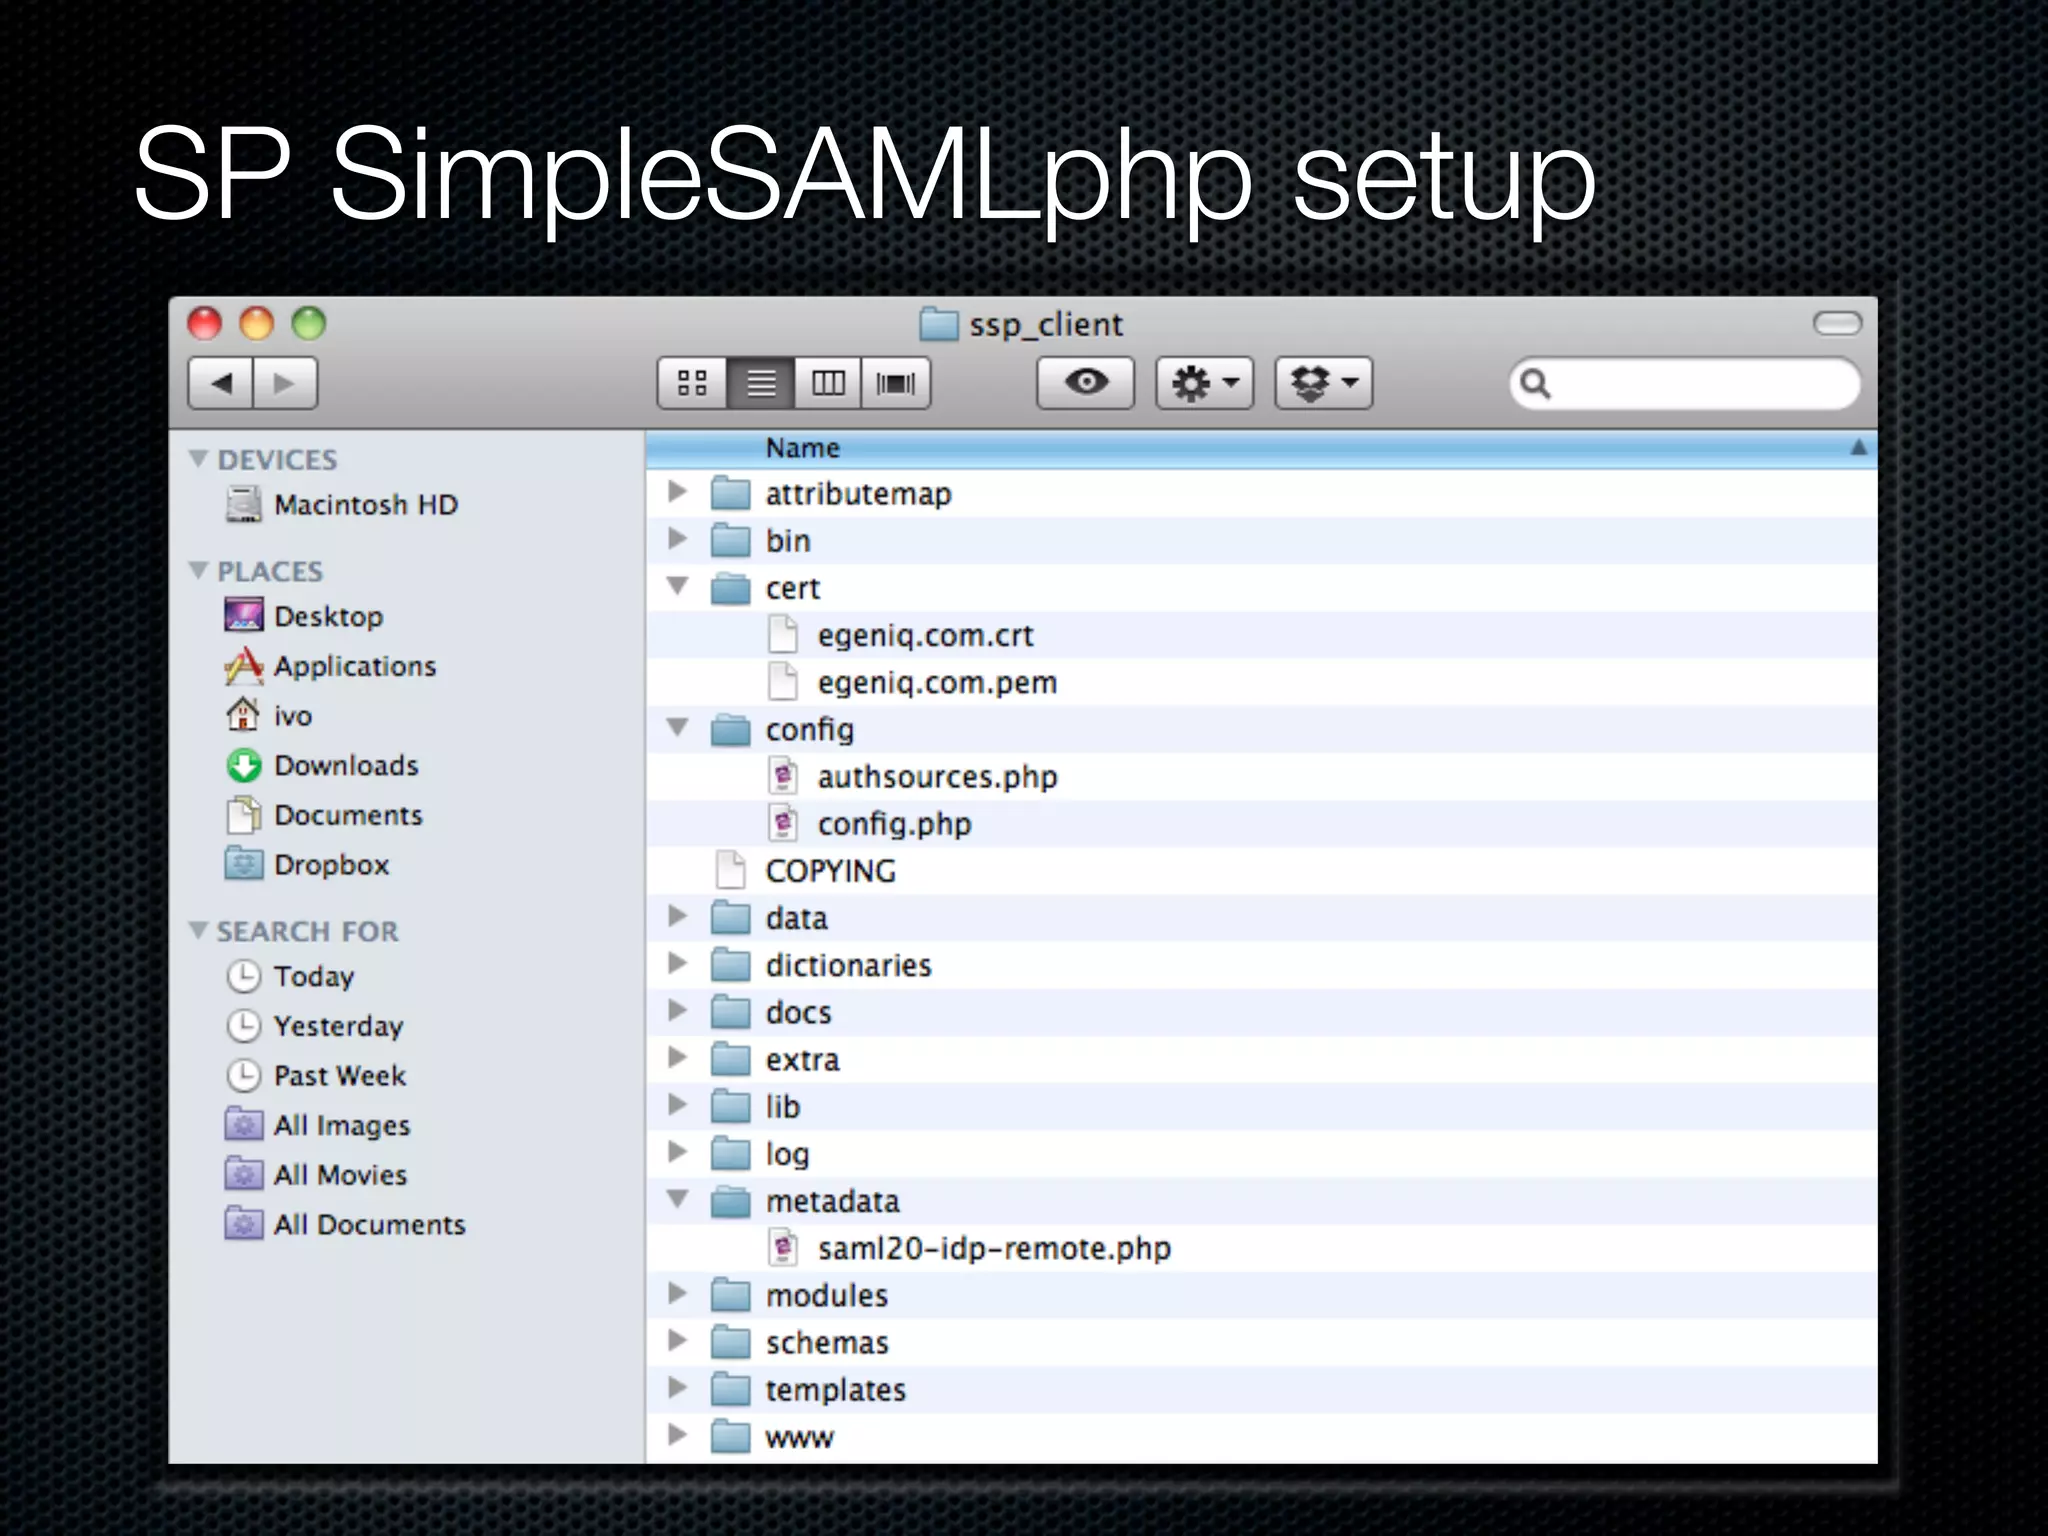Collapse the DEVICES sidebar section
This screenshot has width=2048, height=1536.
click(x=198, y=459)
